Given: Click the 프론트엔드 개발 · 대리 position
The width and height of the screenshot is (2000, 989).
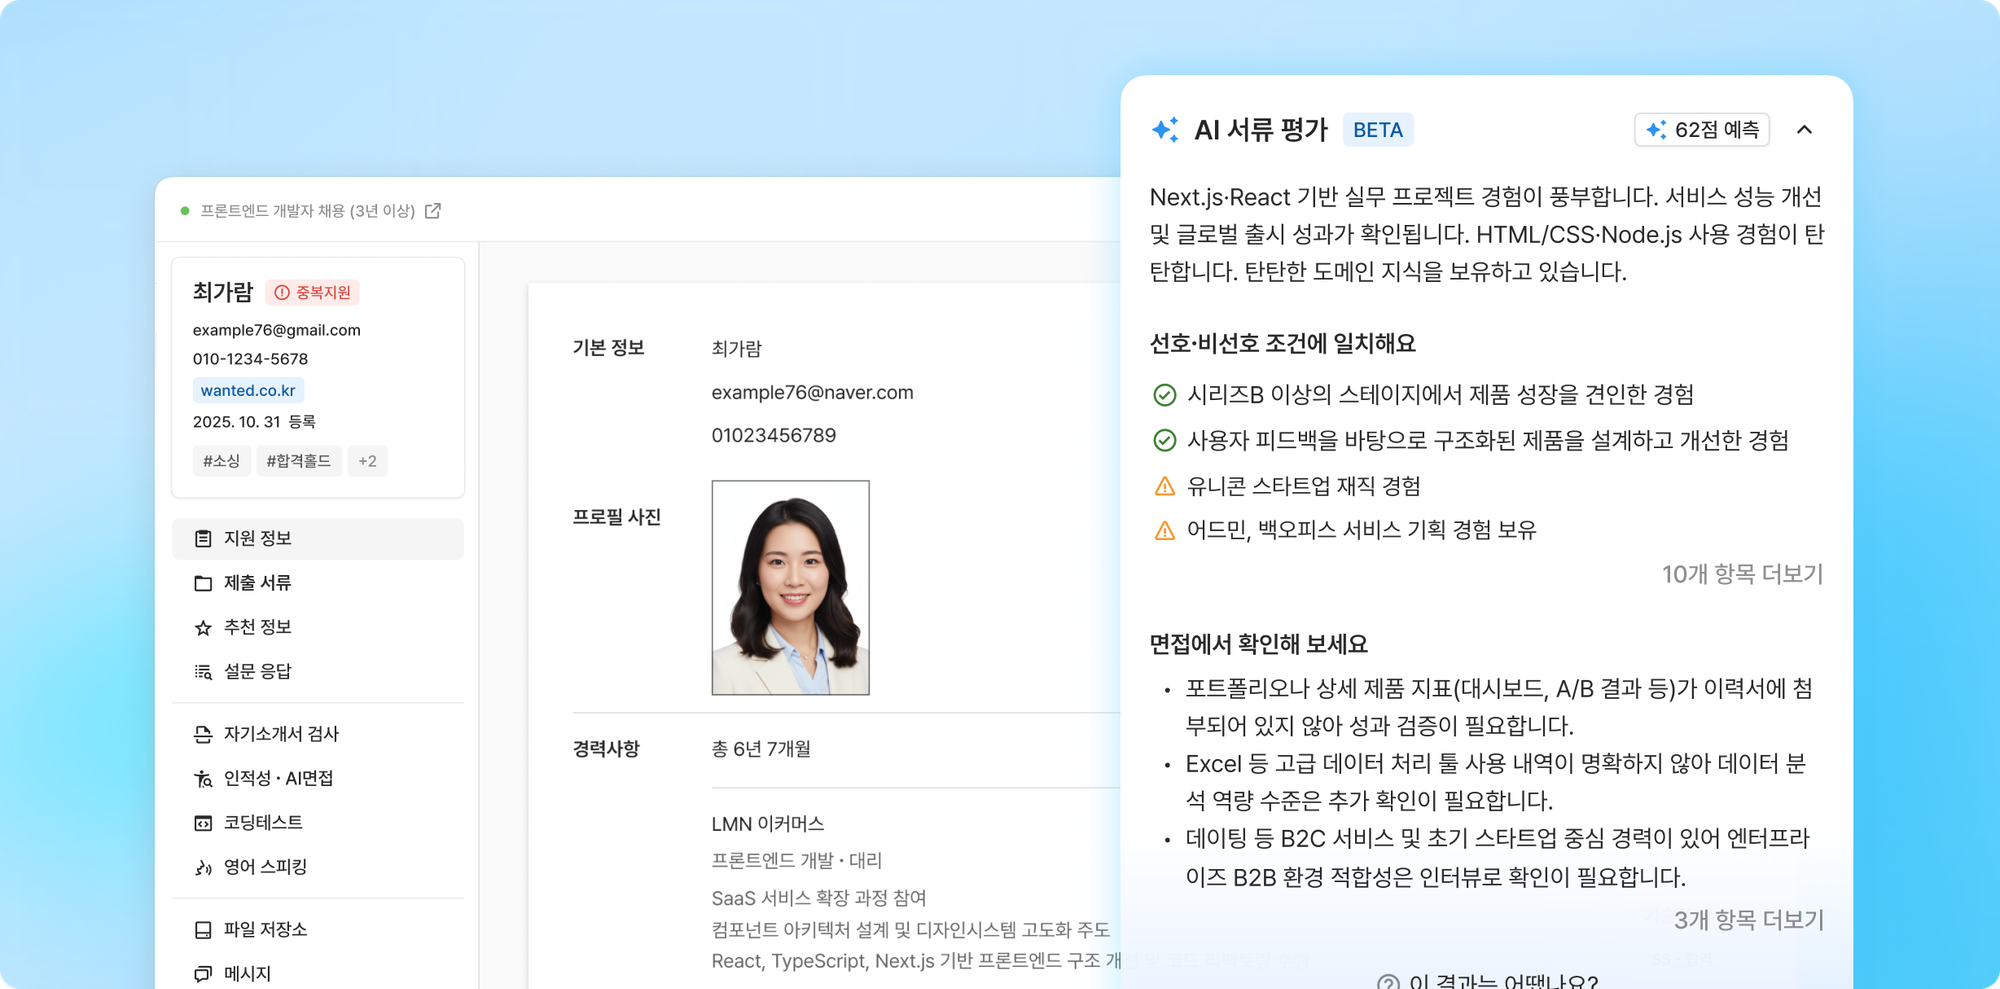Looking at the screenshot, I should pyautogui.click(x=797, y=861).
